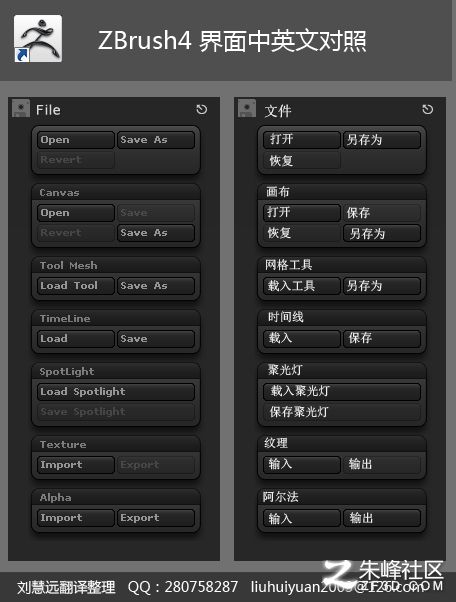Viewport: 456px width, 602px height.
Task: Click the 载入工具 button
Action: 302,286
